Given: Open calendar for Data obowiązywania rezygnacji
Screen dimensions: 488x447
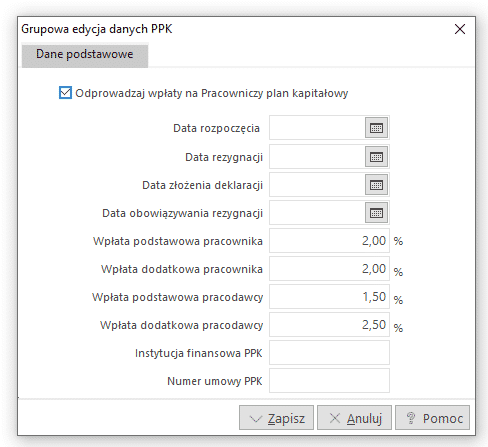Looking at the screenshot, I should tap(377, 213).
